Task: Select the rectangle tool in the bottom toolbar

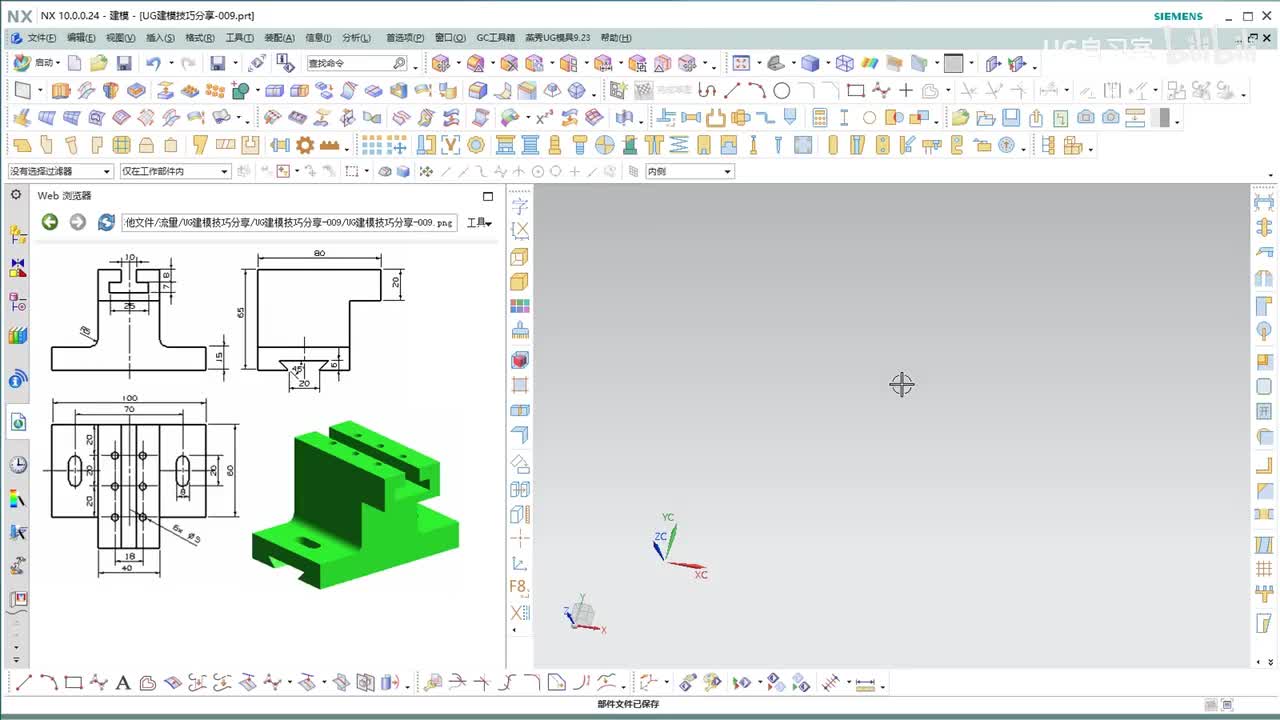Action: click(x=73, y=683)
